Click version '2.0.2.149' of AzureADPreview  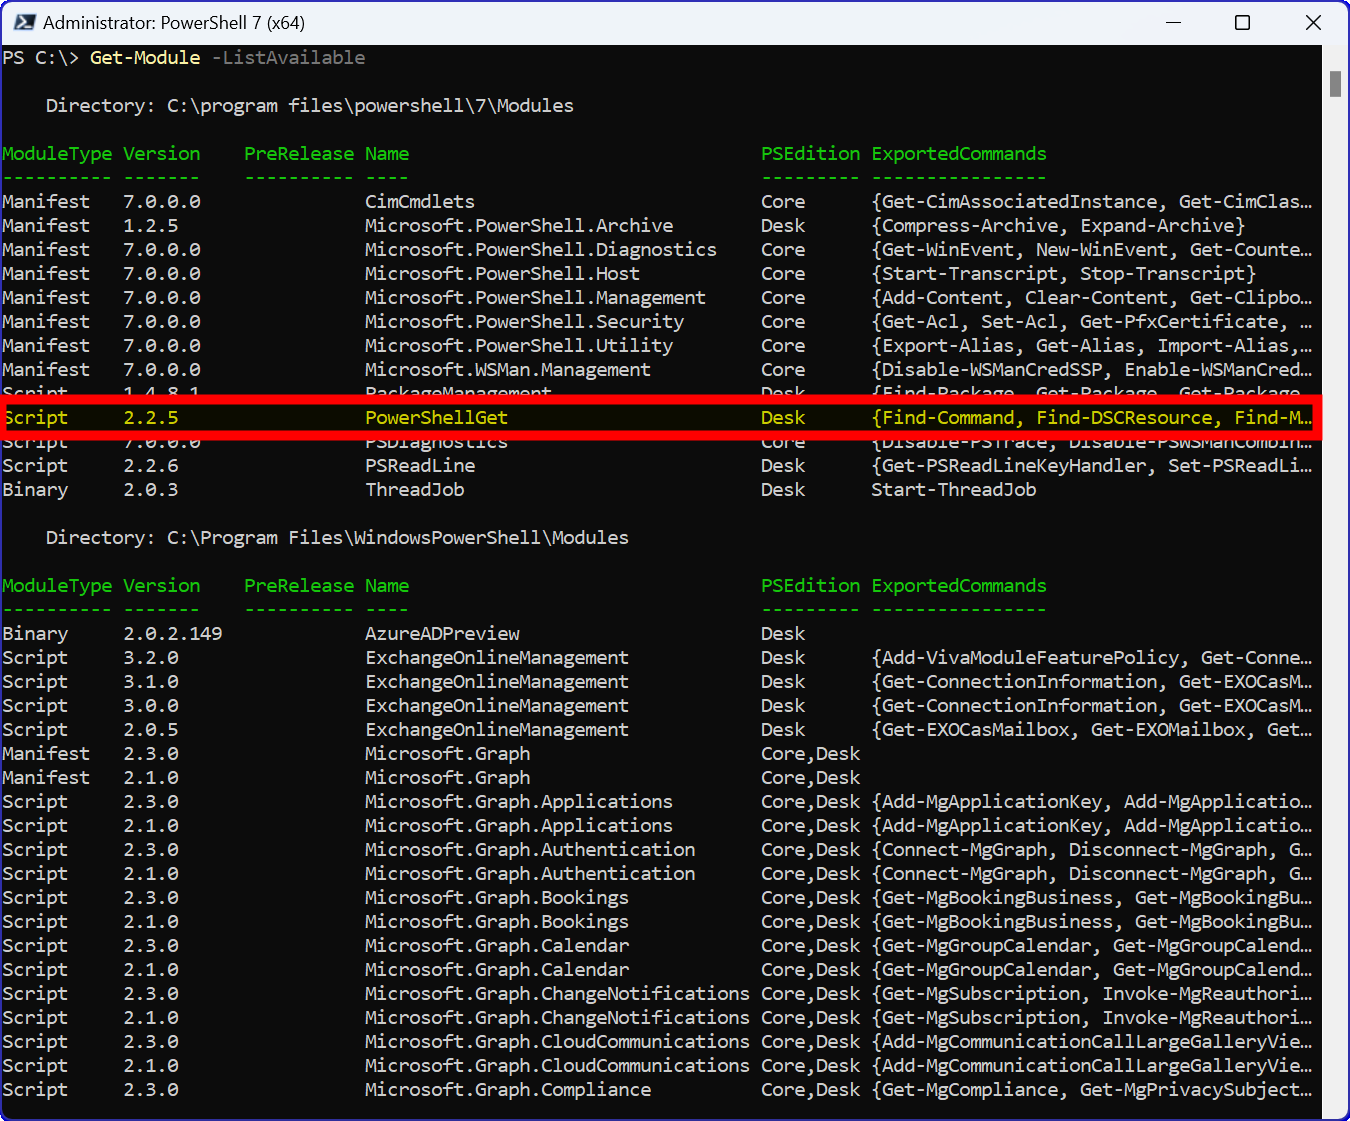[x=173, y=634]
